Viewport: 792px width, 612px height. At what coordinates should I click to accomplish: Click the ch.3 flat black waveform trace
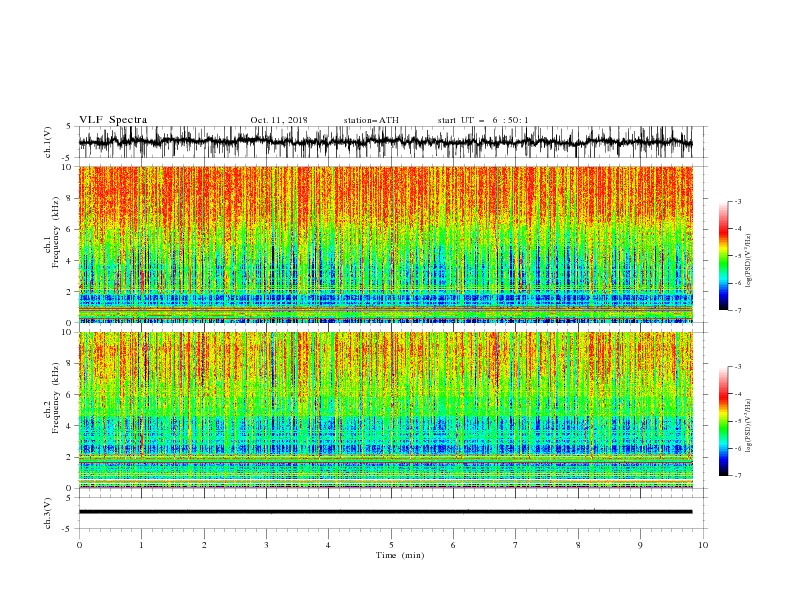tap(385, 512)
